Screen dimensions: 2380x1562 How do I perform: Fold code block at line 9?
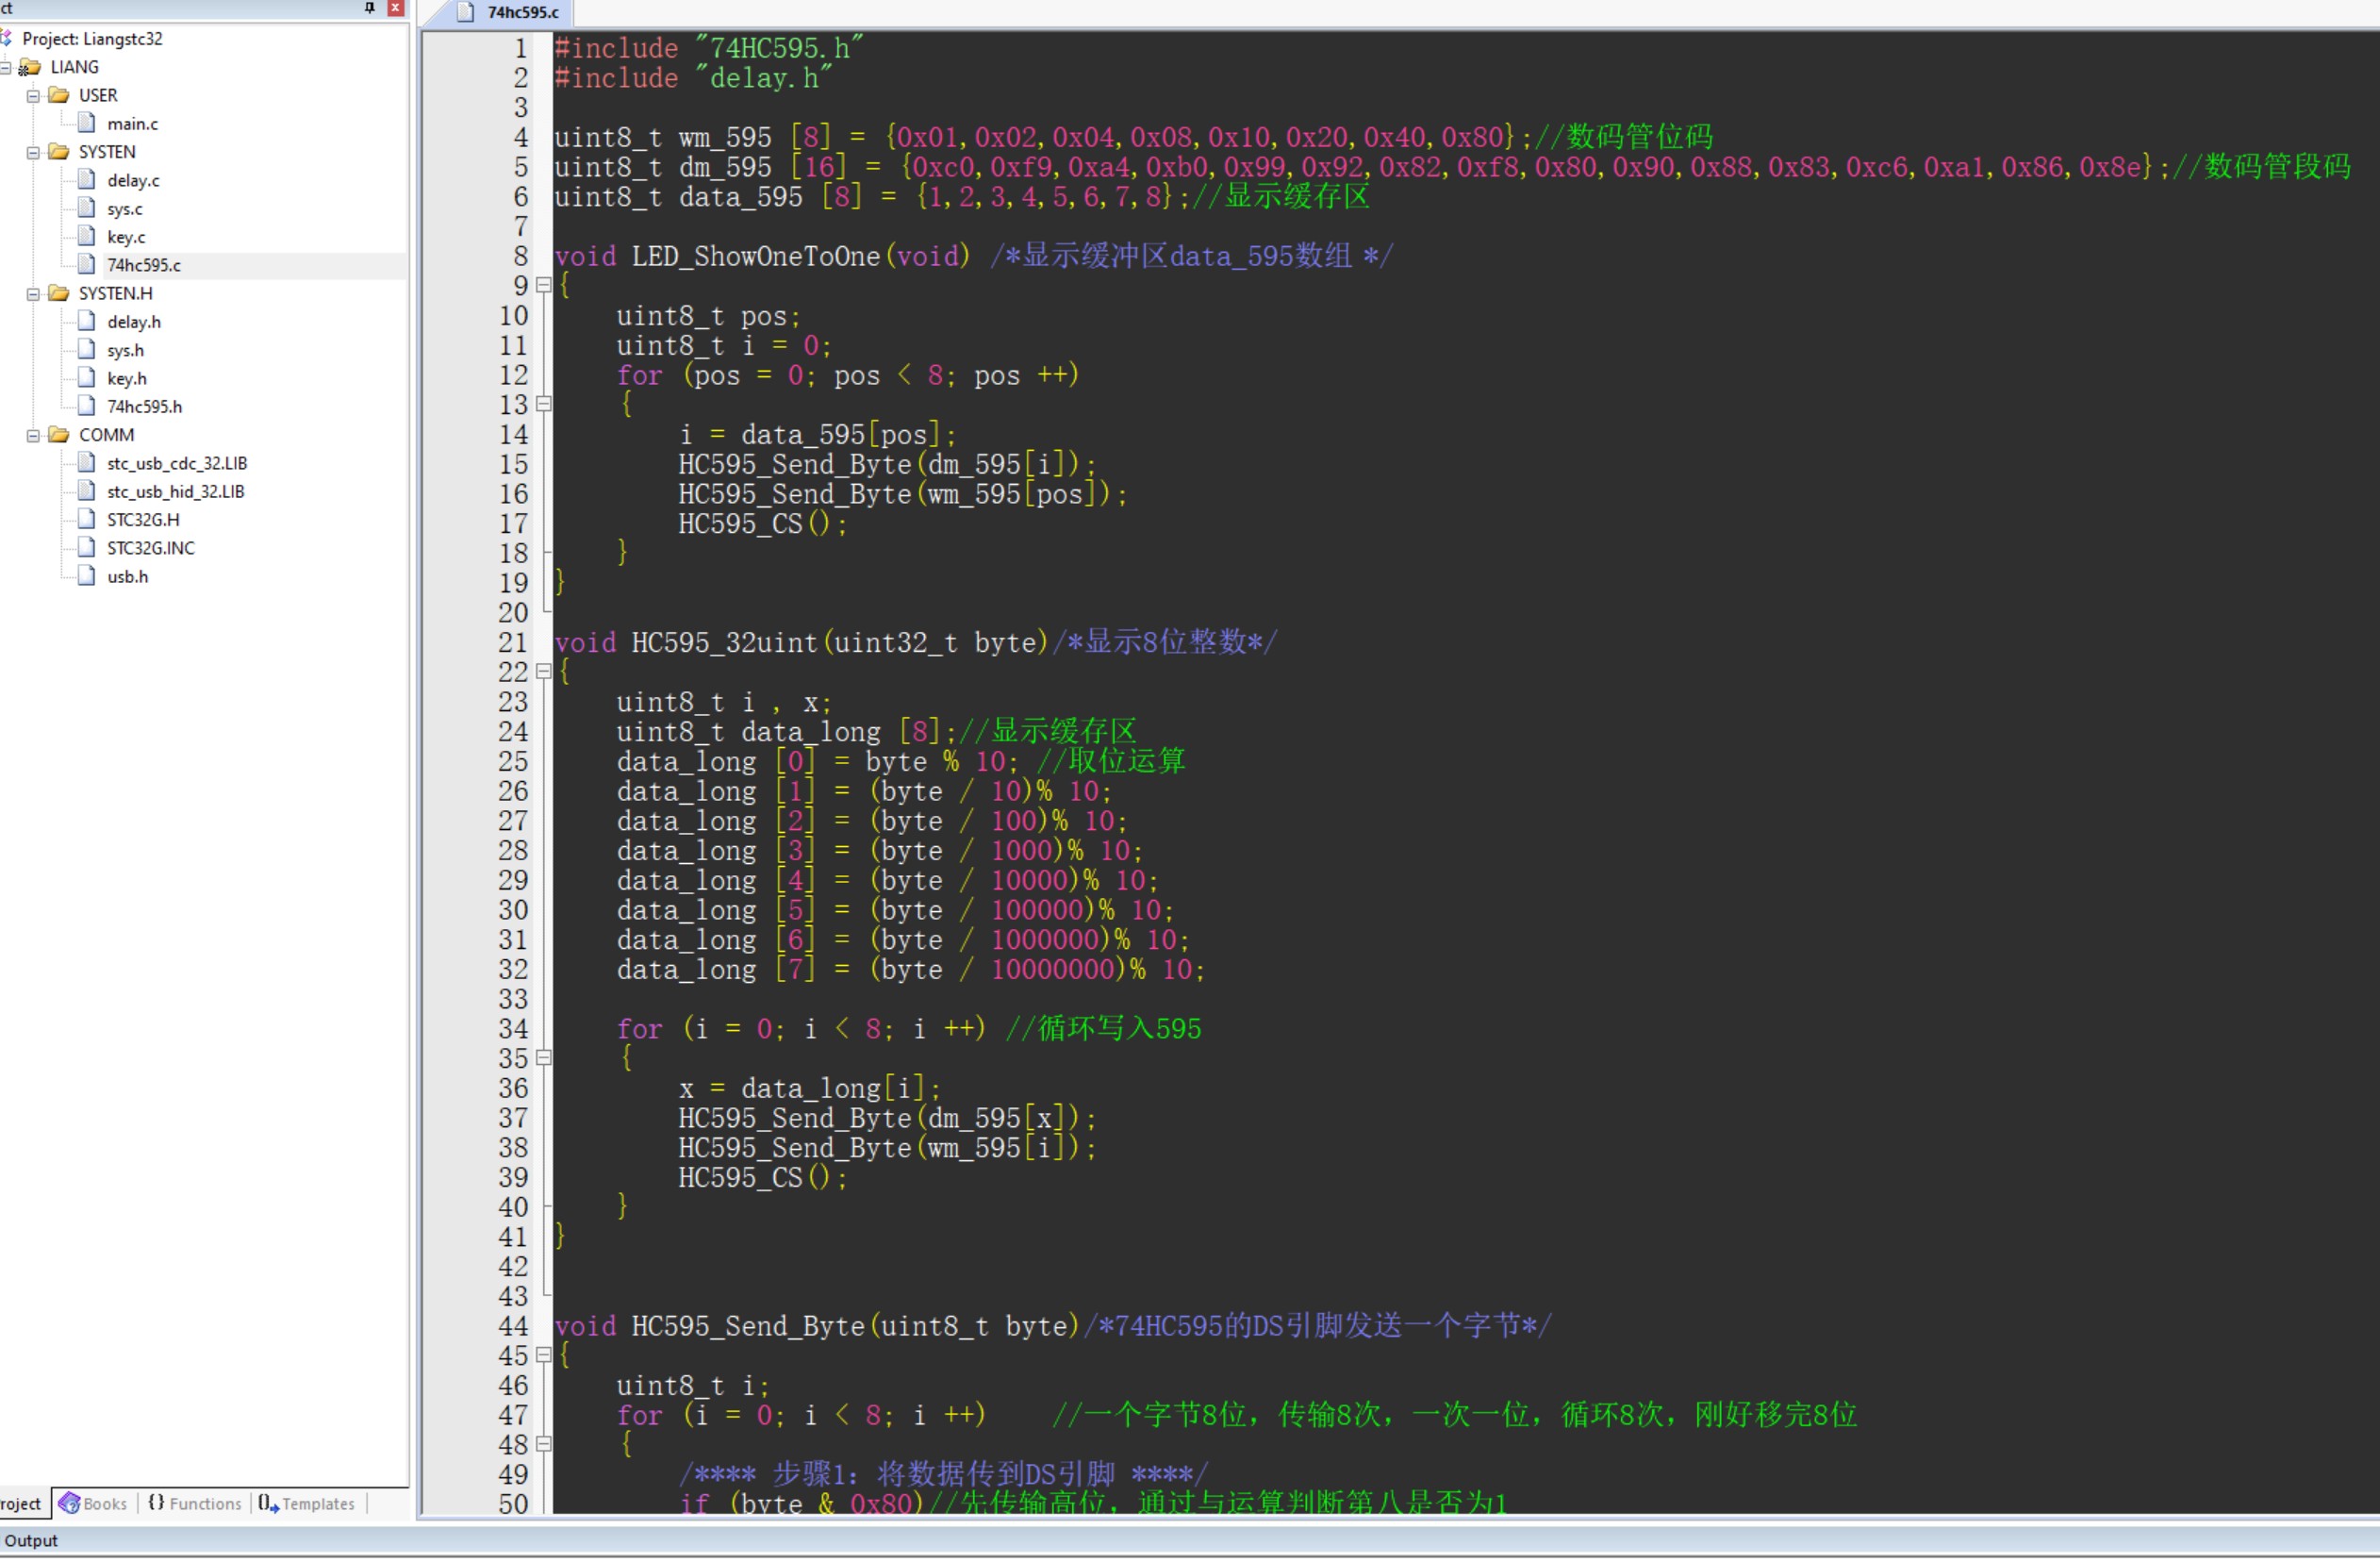click(544, 286)
